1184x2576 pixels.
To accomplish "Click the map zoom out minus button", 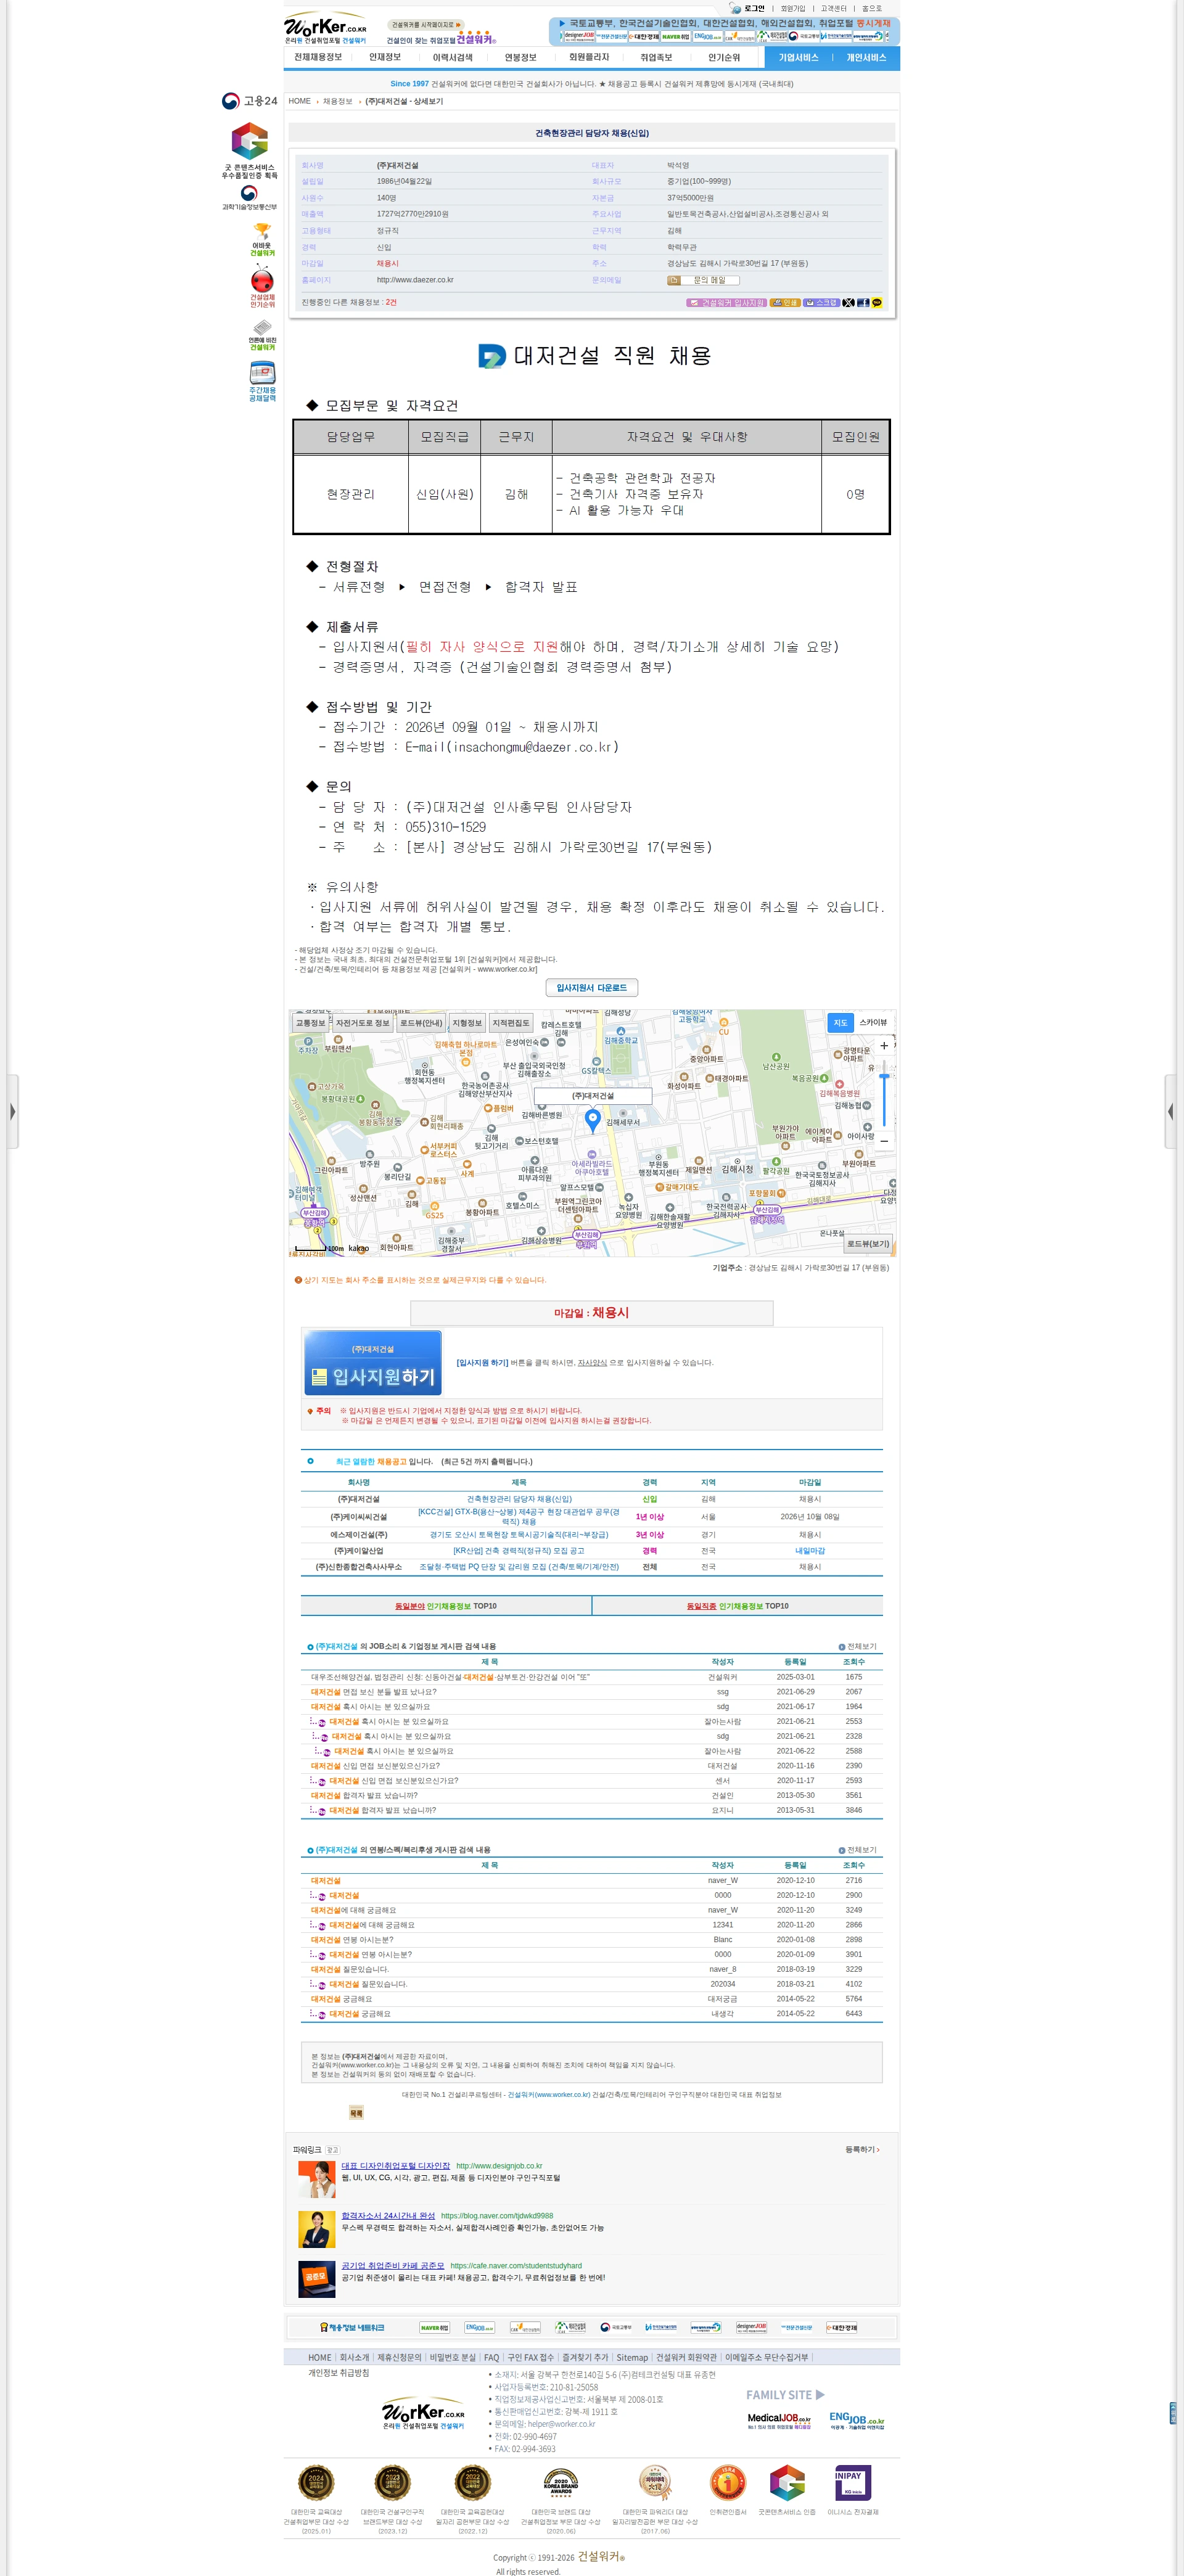I will point(884,1140).
